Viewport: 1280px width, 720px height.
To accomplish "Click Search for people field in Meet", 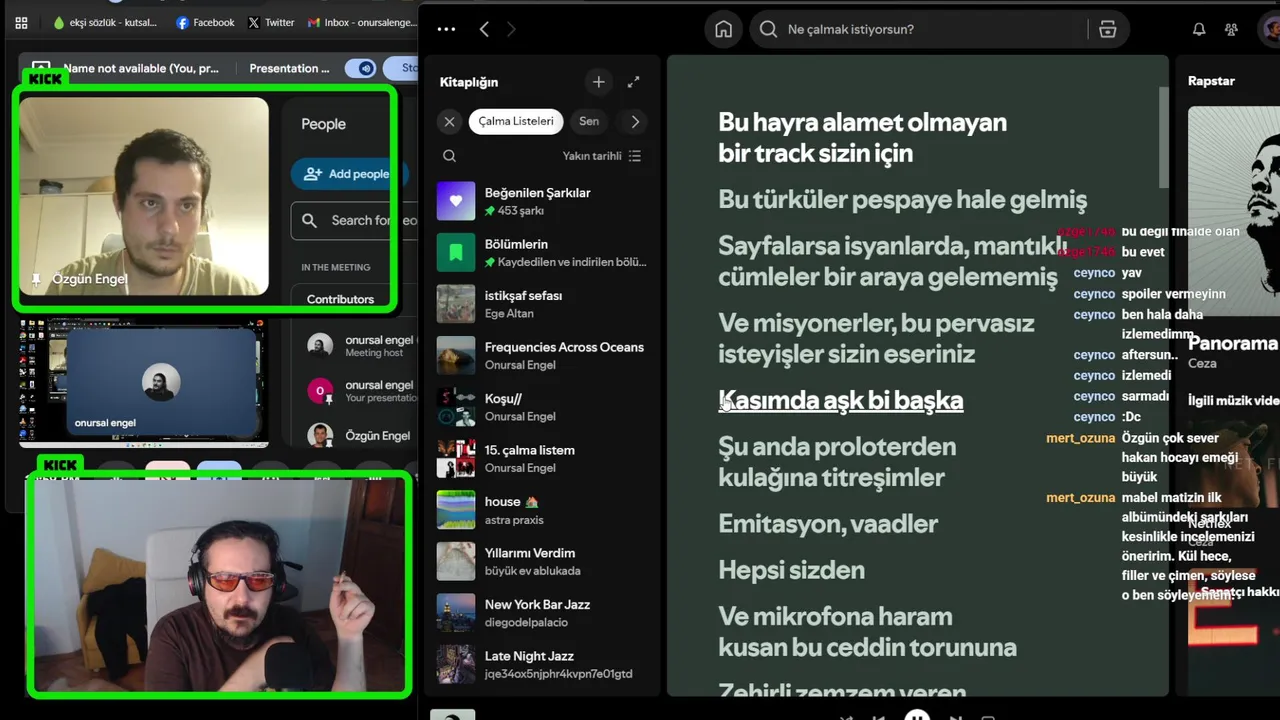I will click(355, 220).
